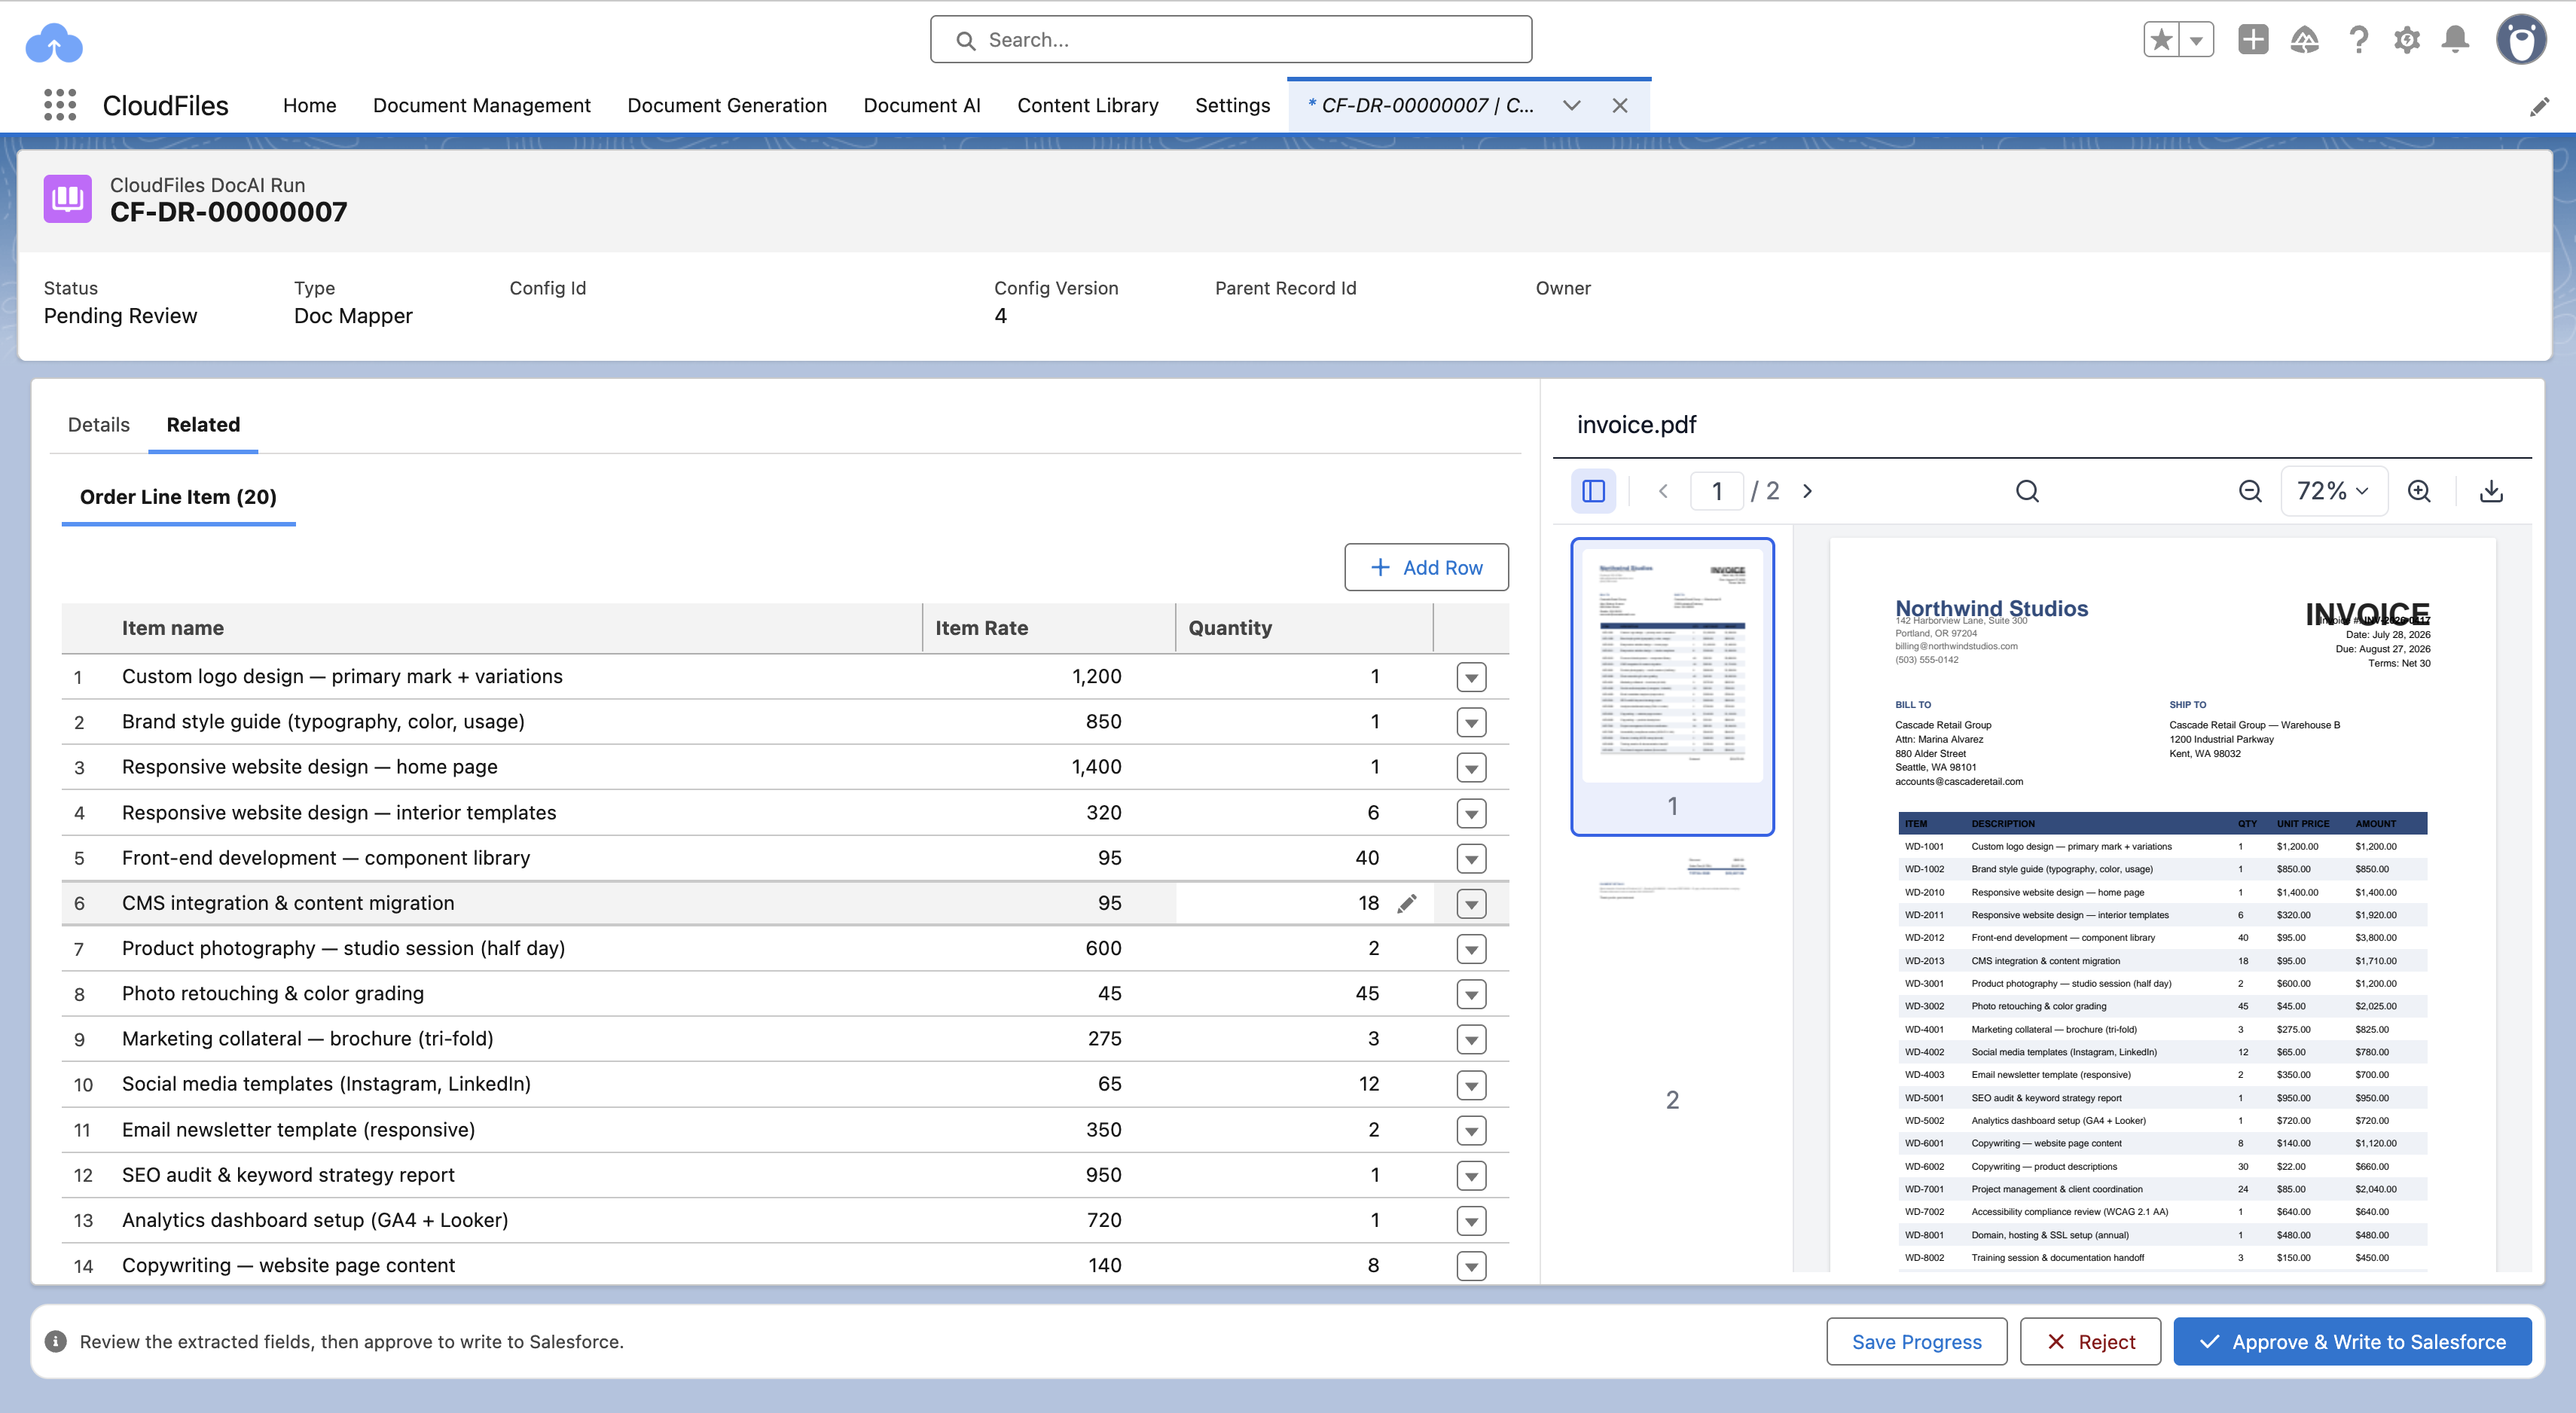This screenshot has width=2576, height=1413.
Task: Open row actions for Responsive website design home page
Action: pyautogui.click(x=1471, y=768)
